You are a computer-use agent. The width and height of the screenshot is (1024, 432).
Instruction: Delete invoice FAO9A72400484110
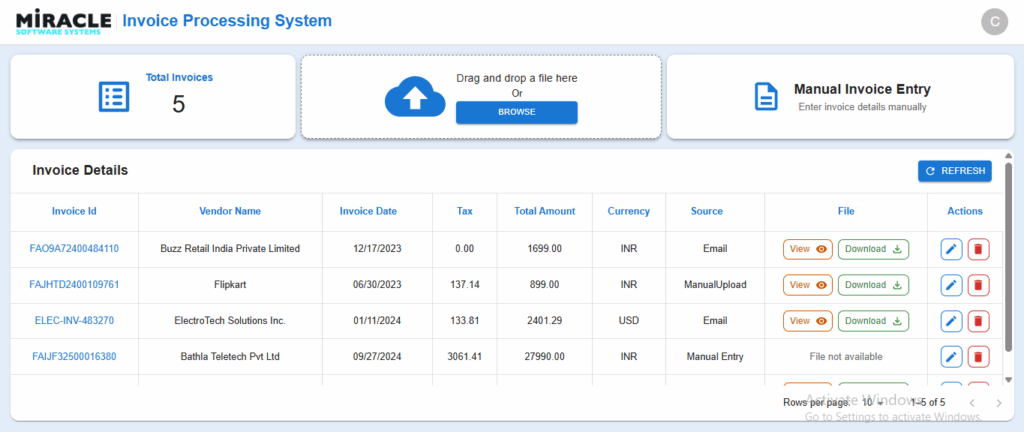point(978,249)
